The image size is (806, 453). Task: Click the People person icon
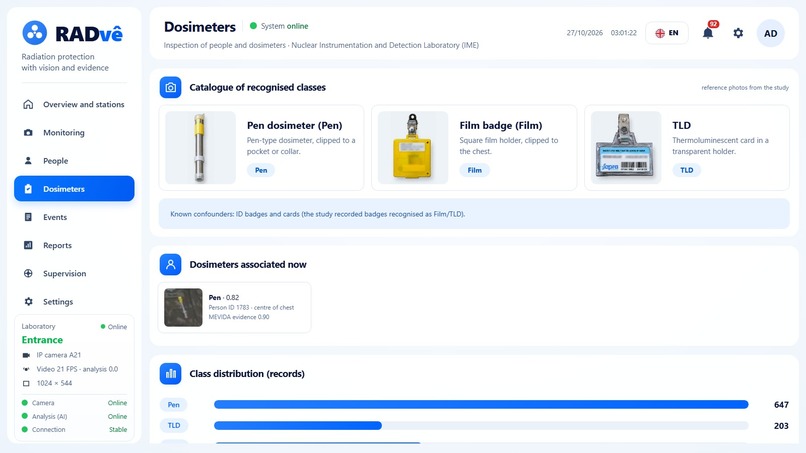[28, 161]
